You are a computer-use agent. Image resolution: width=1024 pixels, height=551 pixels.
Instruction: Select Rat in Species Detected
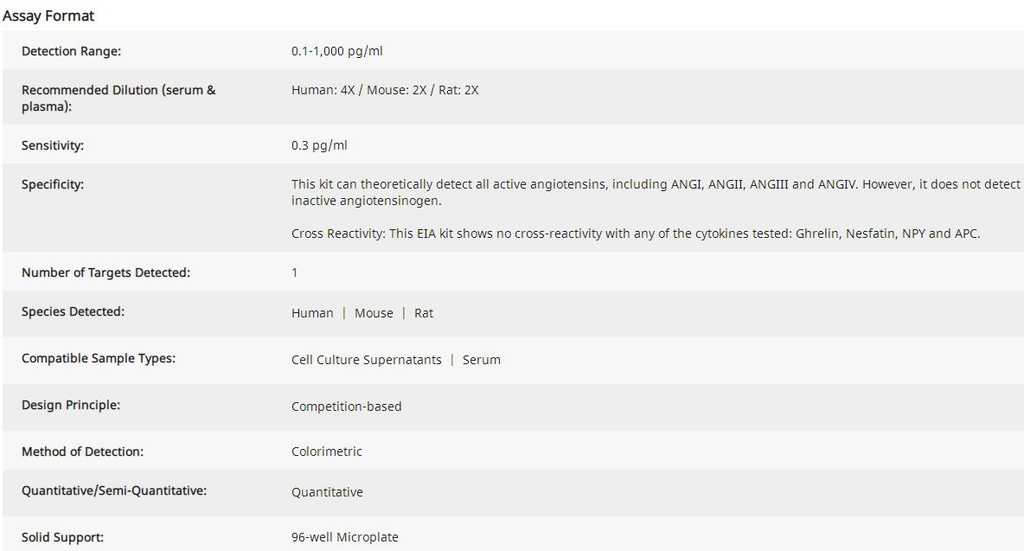pos(424,313)
